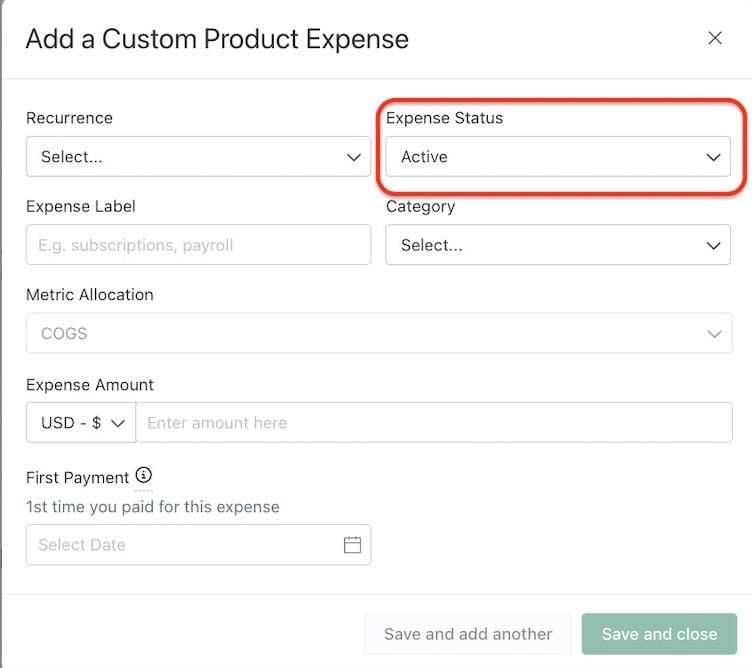Click the USD currency chevron arrow
Screen dimensions: 752x668
click(118, 423)
